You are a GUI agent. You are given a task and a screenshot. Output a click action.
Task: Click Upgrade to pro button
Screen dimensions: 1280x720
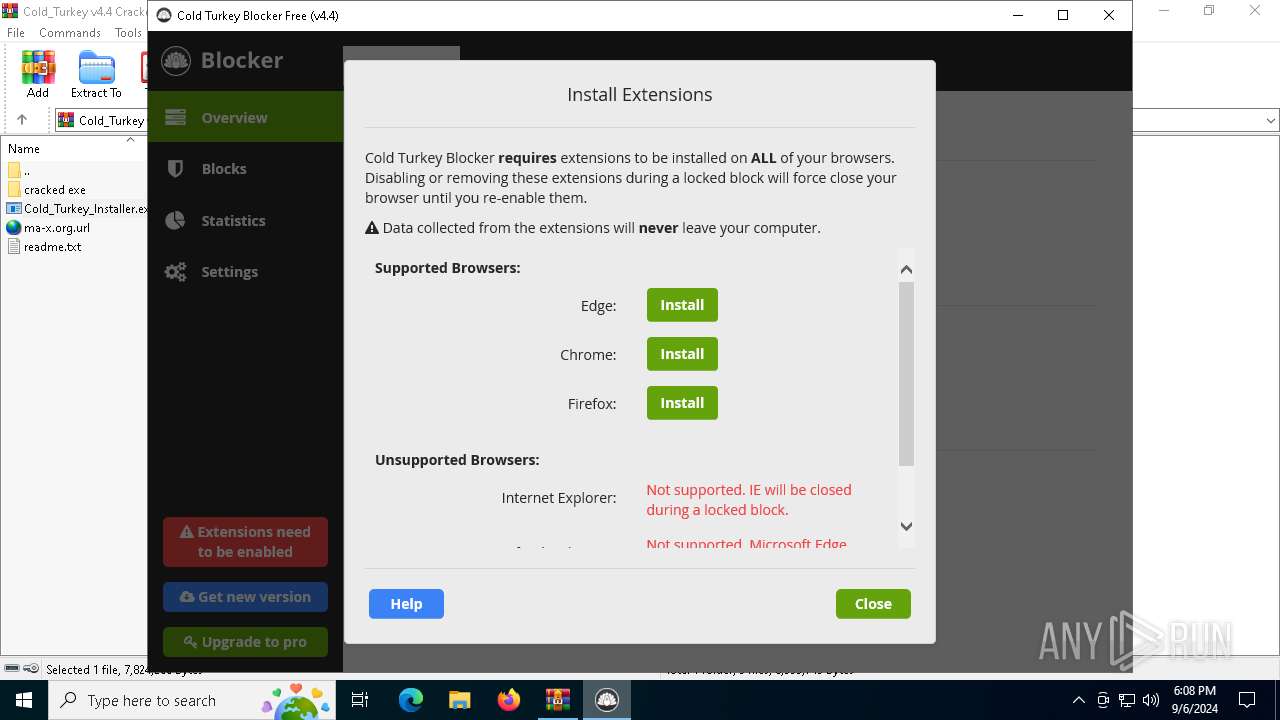pyautogui.click(x=245, y=642)
